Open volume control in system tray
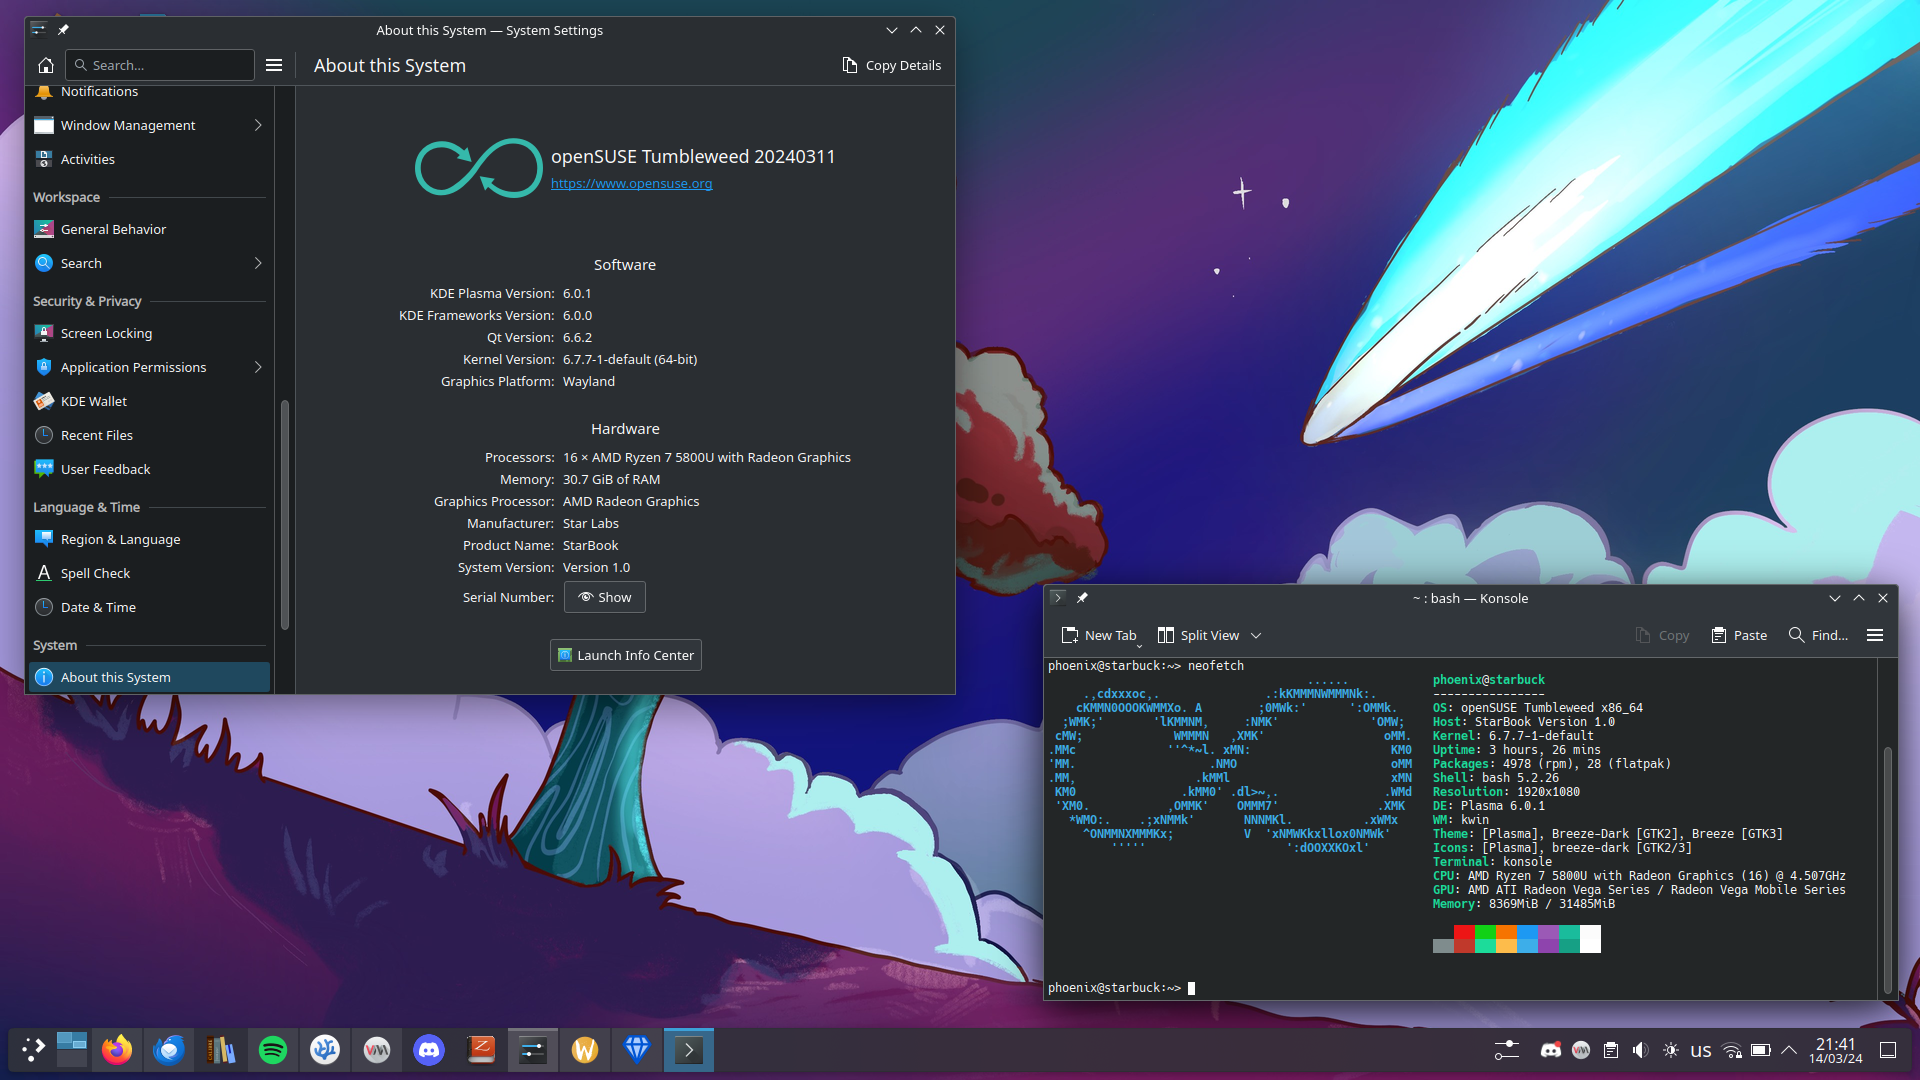This screenshot has height=1080, width=1920. click(x=1641, y=1050)
